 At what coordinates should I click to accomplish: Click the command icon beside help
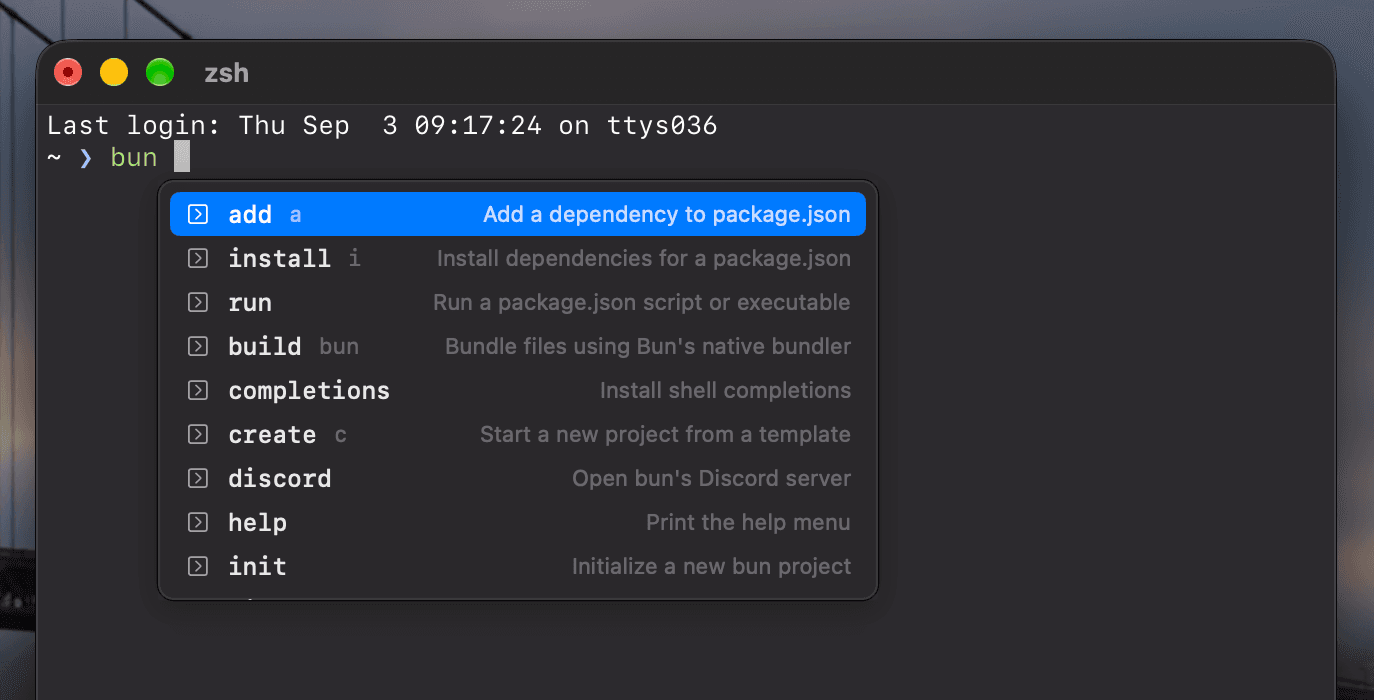pos(198,522)
